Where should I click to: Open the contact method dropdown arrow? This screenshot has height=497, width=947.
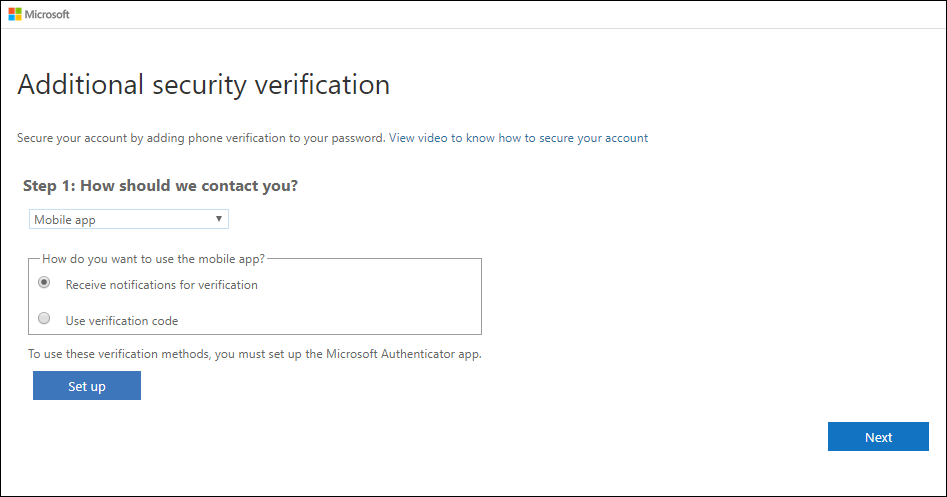point(219,219)
